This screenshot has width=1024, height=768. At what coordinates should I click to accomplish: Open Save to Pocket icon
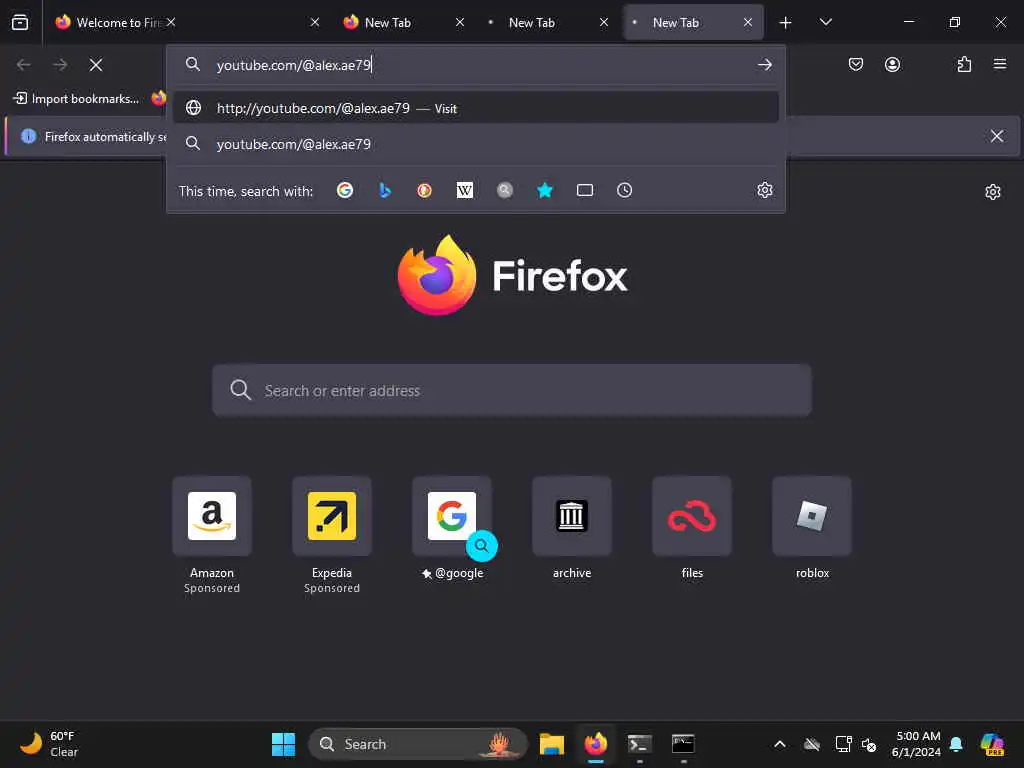(856, 64)
